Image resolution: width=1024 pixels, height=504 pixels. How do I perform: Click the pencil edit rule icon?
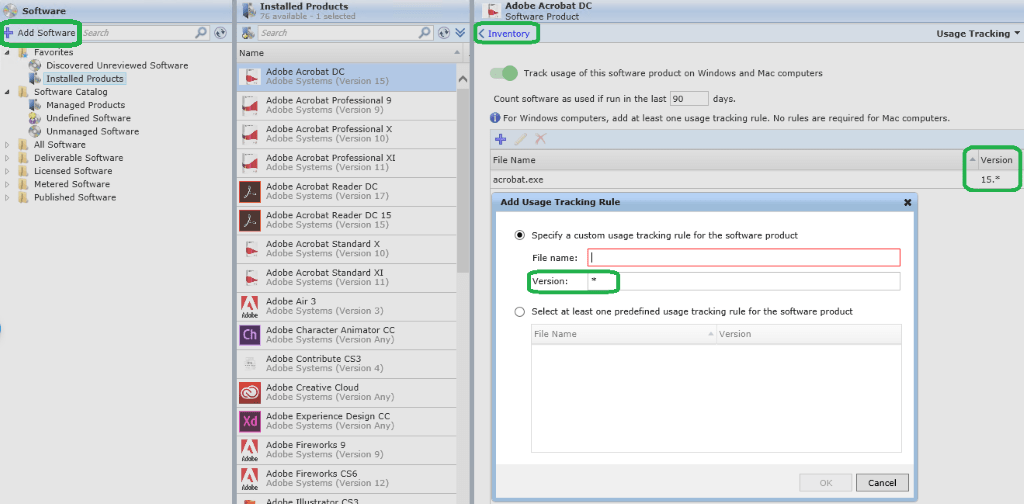pyautogui.click(x=520, y=139)
